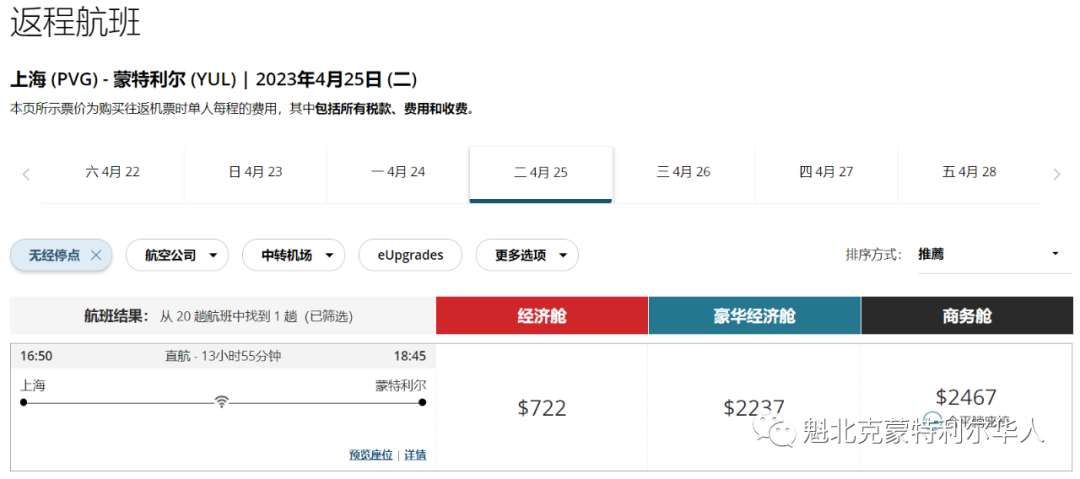Open the 预览座位 seat preview link
The height and width of the screenshot is (479, 1080).
371,455
